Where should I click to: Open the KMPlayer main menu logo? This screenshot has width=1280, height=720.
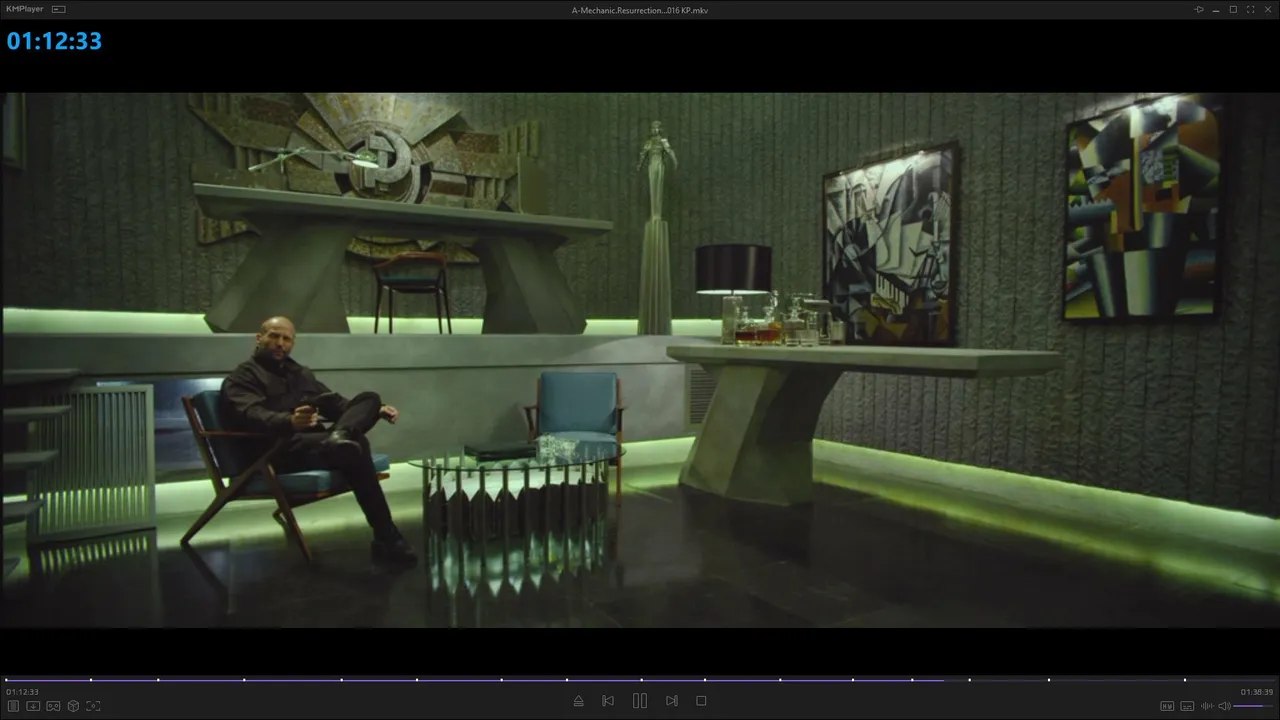pyautogui.click(x=25, y=9)
